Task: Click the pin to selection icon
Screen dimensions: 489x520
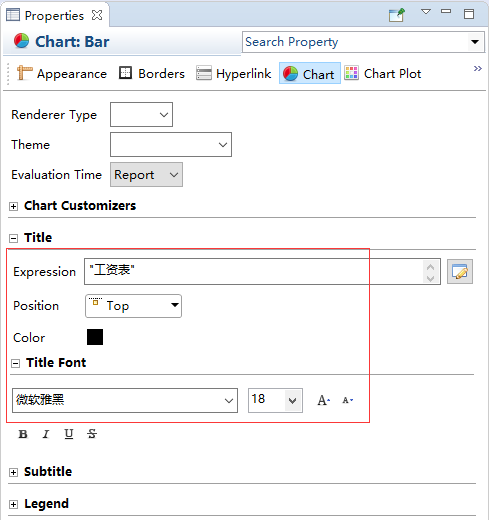Action: click(x=397, y=15)
